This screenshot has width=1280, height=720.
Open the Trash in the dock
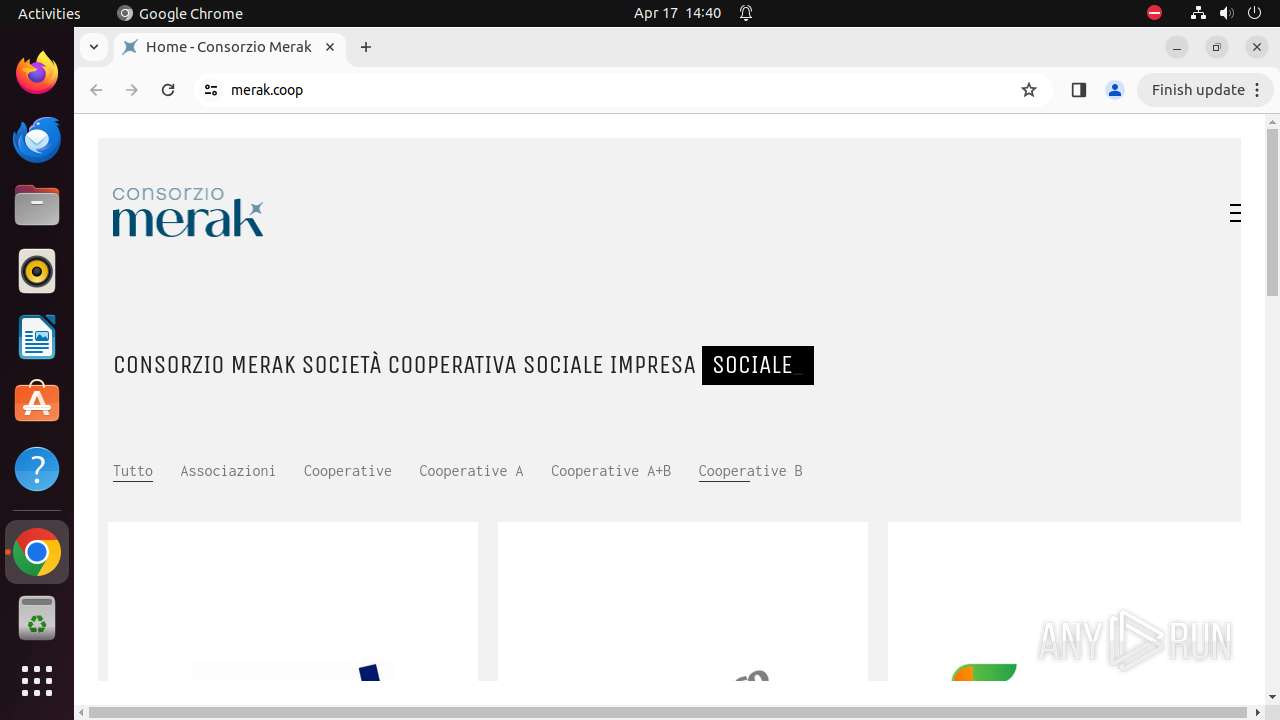click(37, 618)
